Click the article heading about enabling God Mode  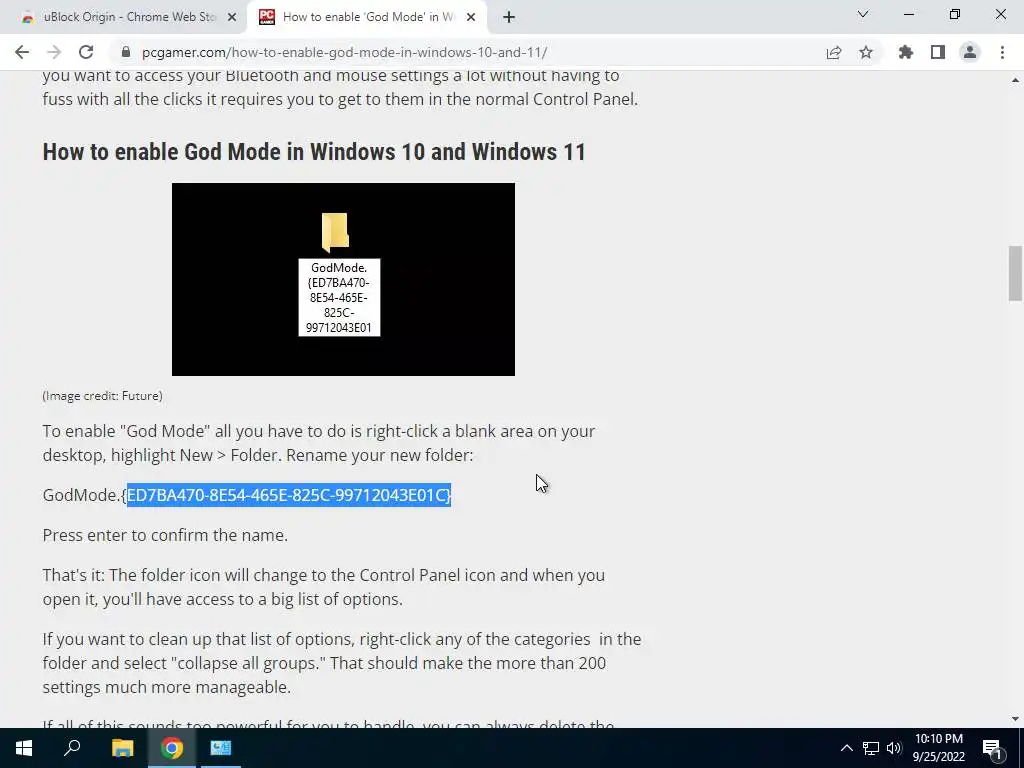[314, 152]
